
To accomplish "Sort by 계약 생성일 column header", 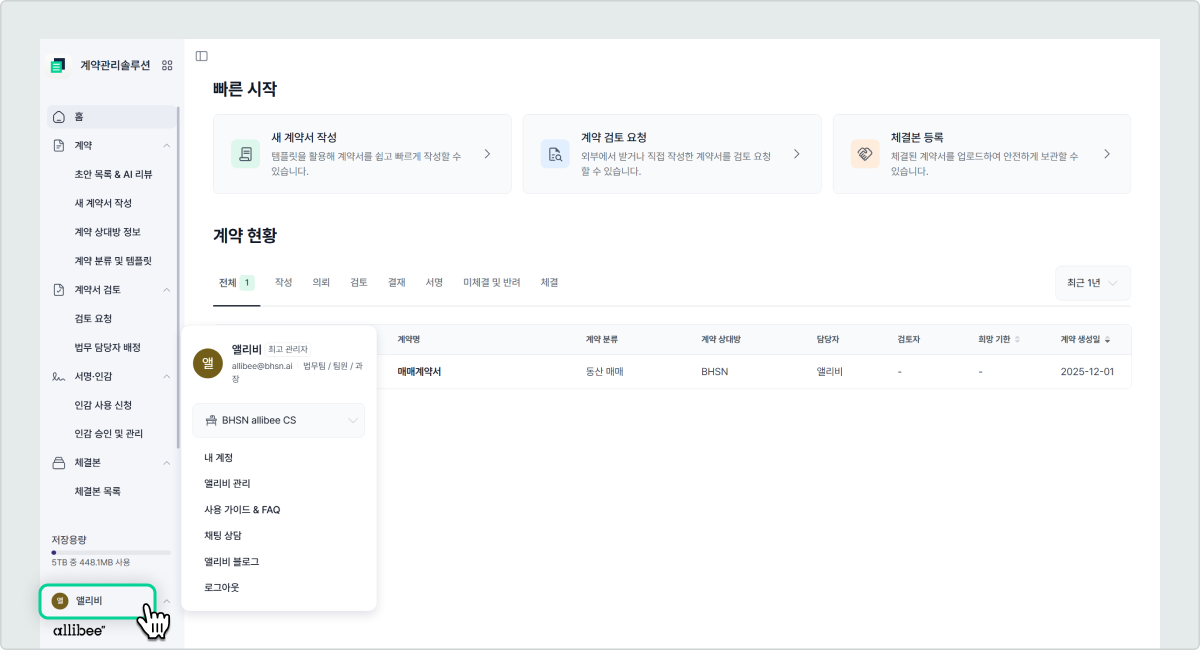I will [x=1085, y=340].
